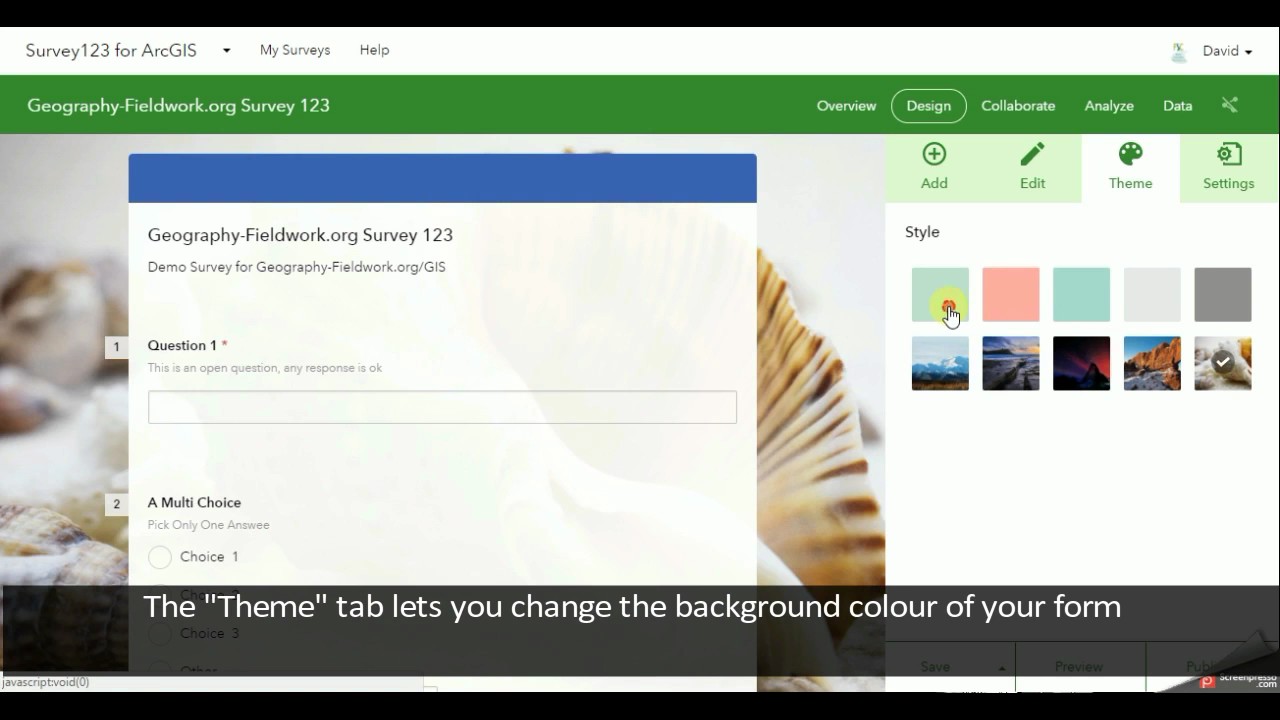Select the Theme palette tab

click(1130, 167)
